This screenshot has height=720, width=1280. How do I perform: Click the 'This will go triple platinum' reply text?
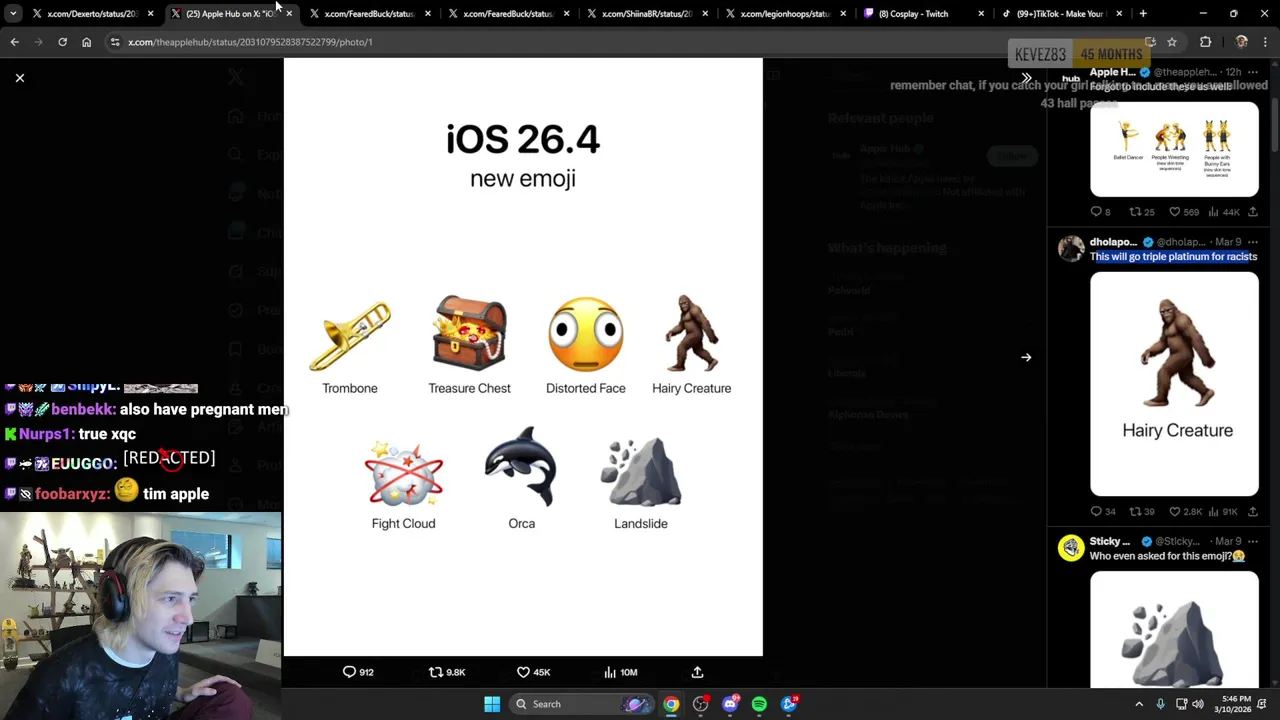tap(1173, 257)
